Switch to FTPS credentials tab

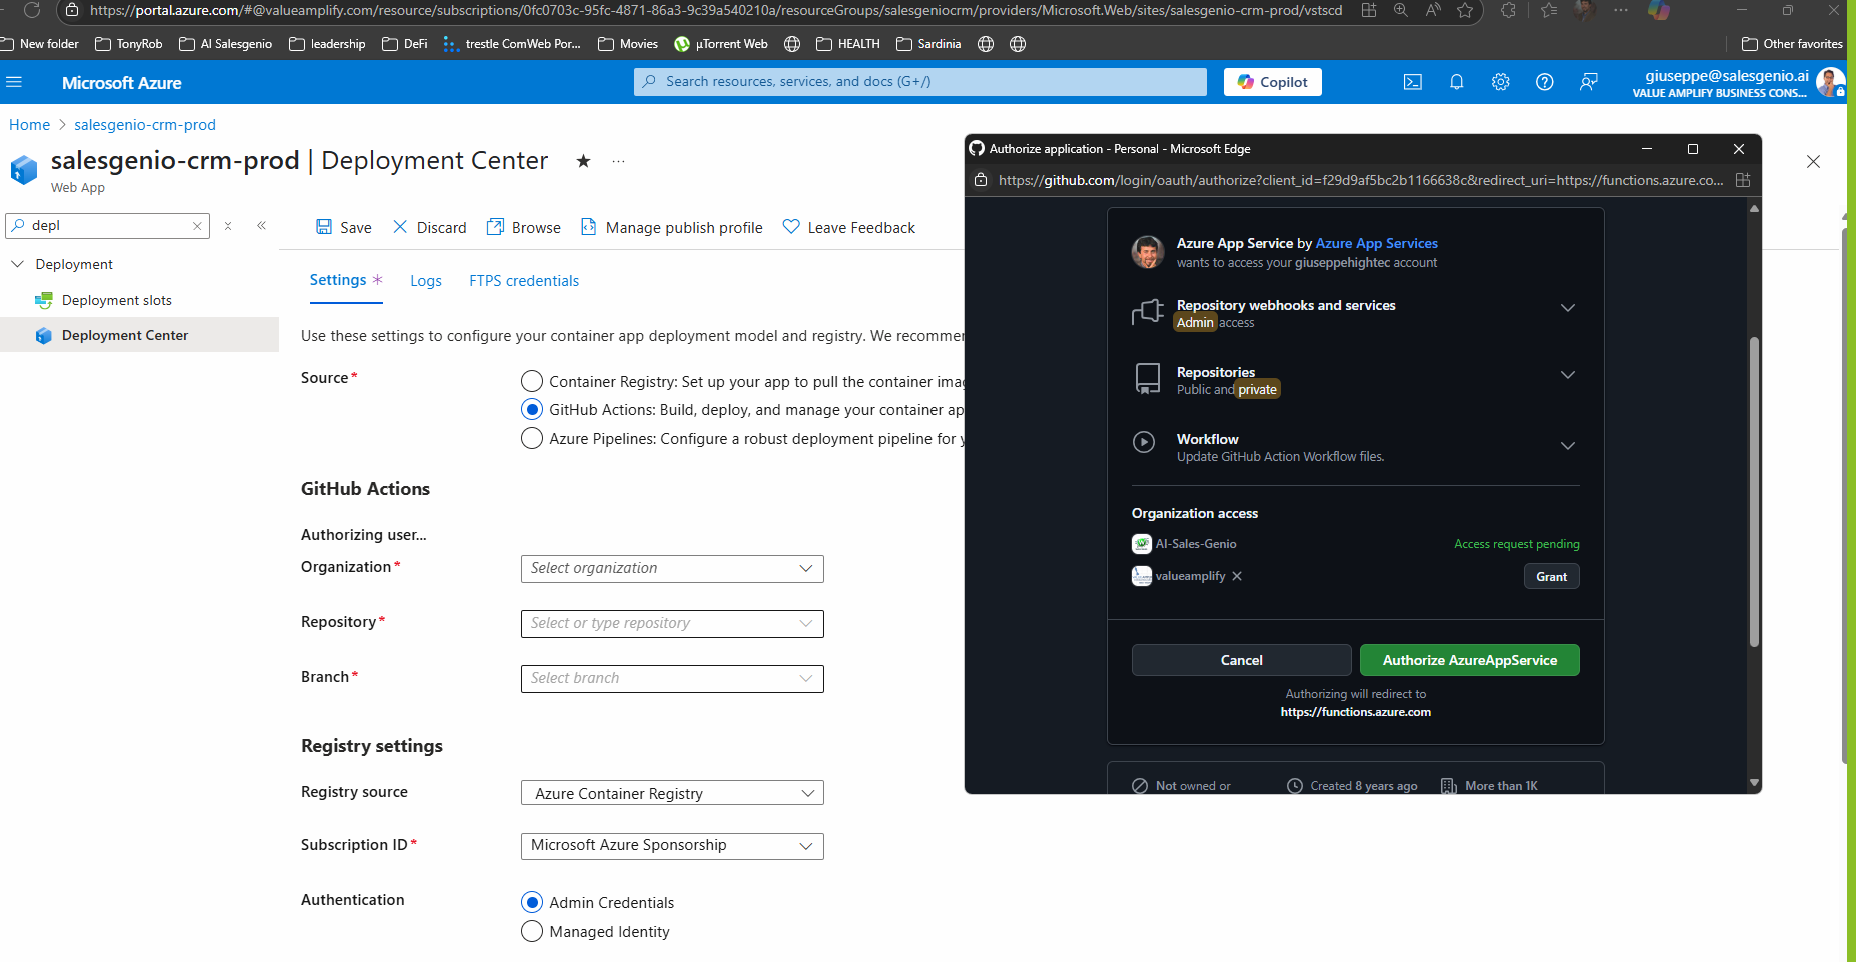click(x=524, y=281)
